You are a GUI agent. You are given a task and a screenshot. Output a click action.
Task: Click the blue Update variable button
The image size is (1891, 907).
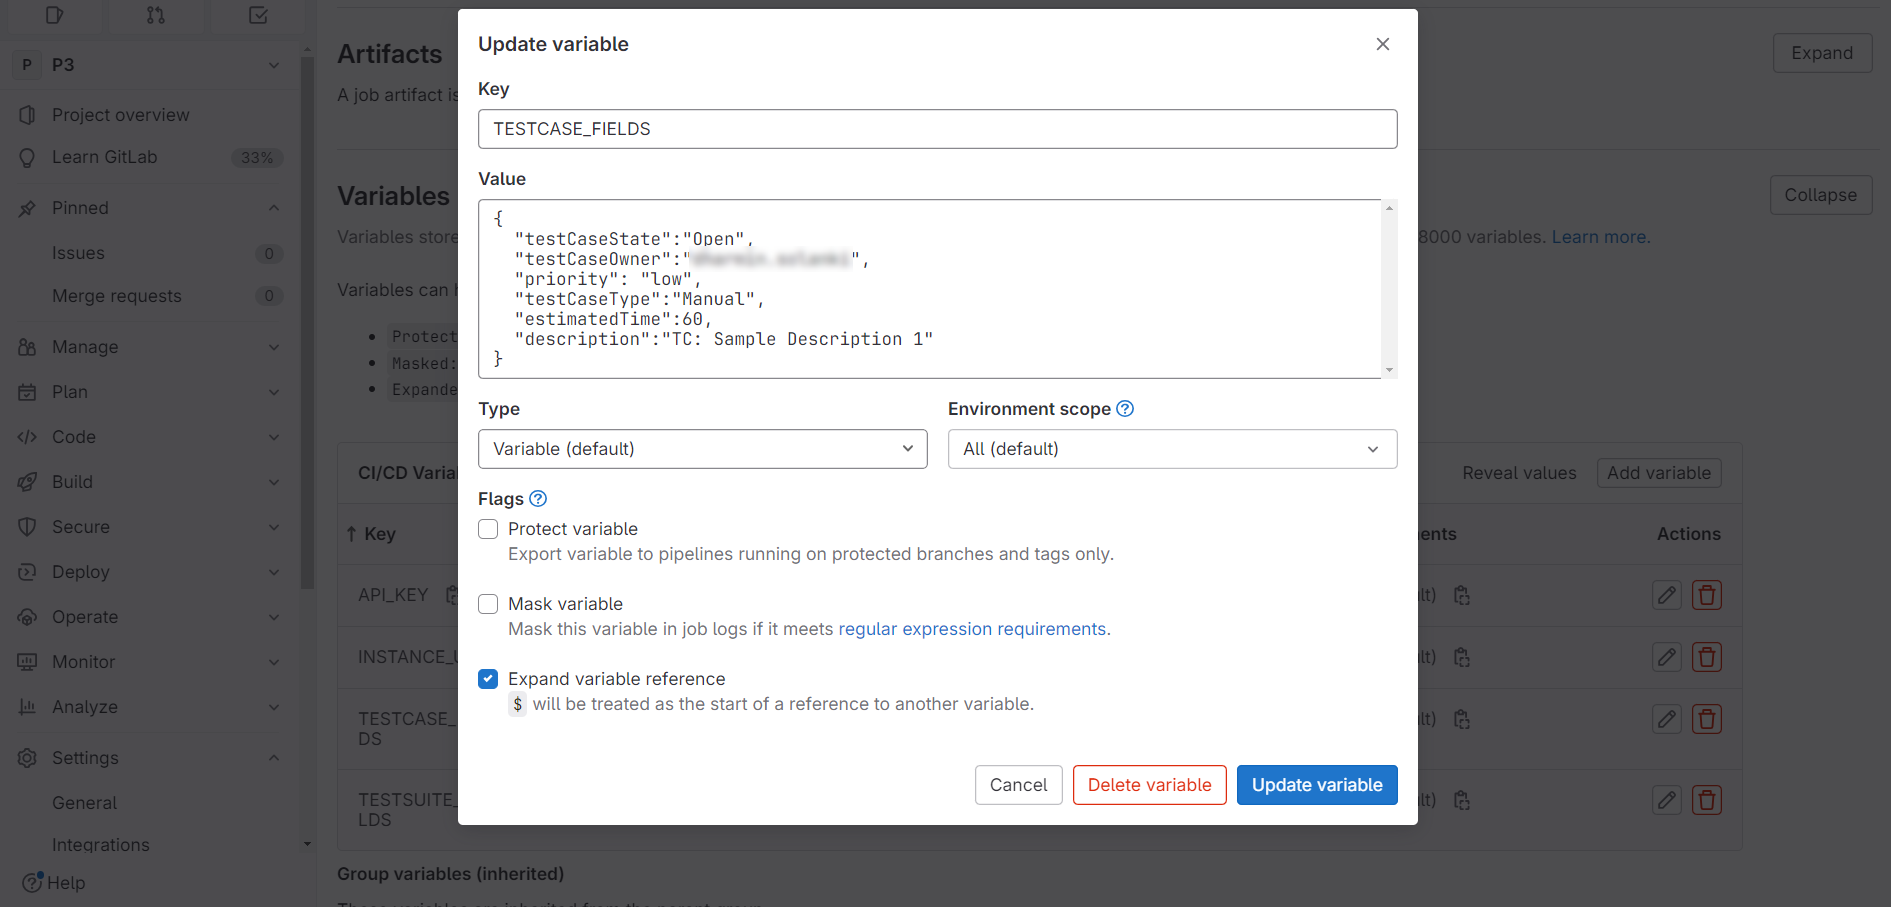(1317, 785)
